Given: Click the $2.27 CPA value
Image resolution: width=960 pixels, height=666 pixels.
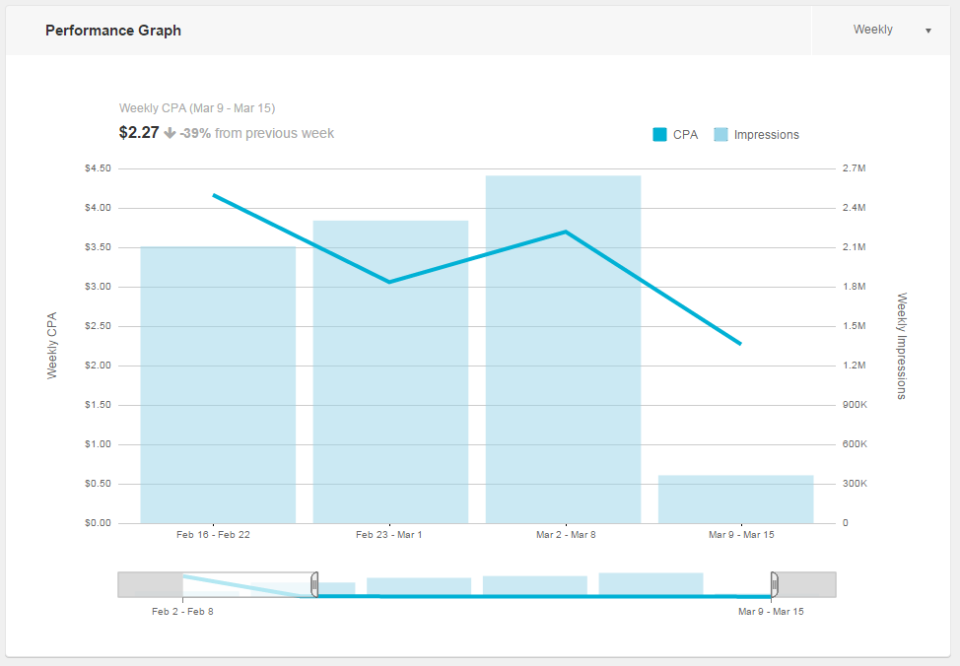Looking at the screenshot, I should (x=137, y=132).
